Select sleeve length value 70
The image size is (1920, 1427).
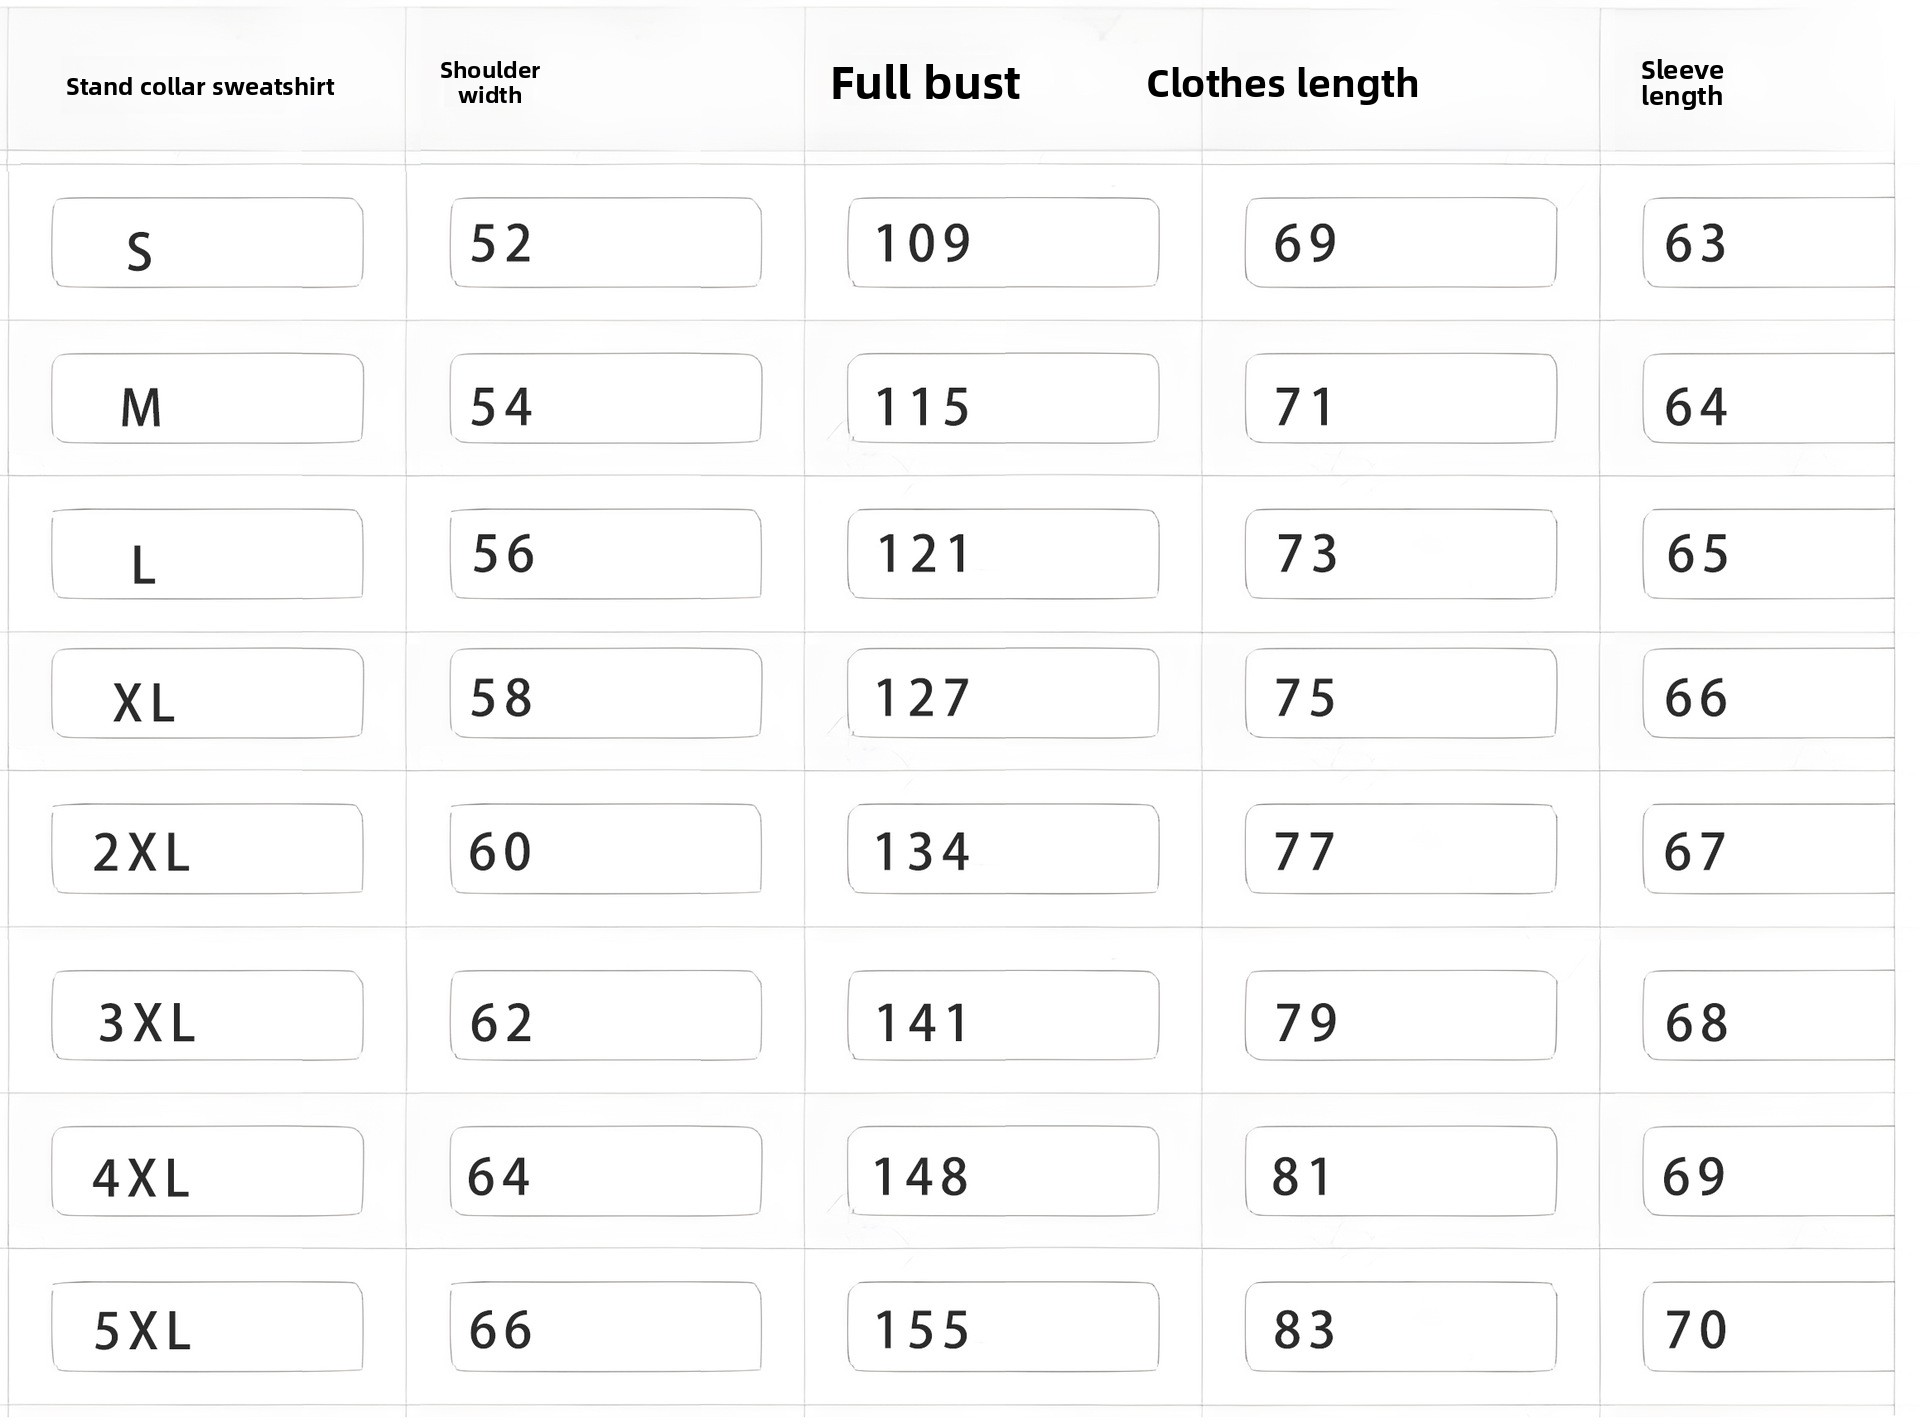[1768, 1327]
